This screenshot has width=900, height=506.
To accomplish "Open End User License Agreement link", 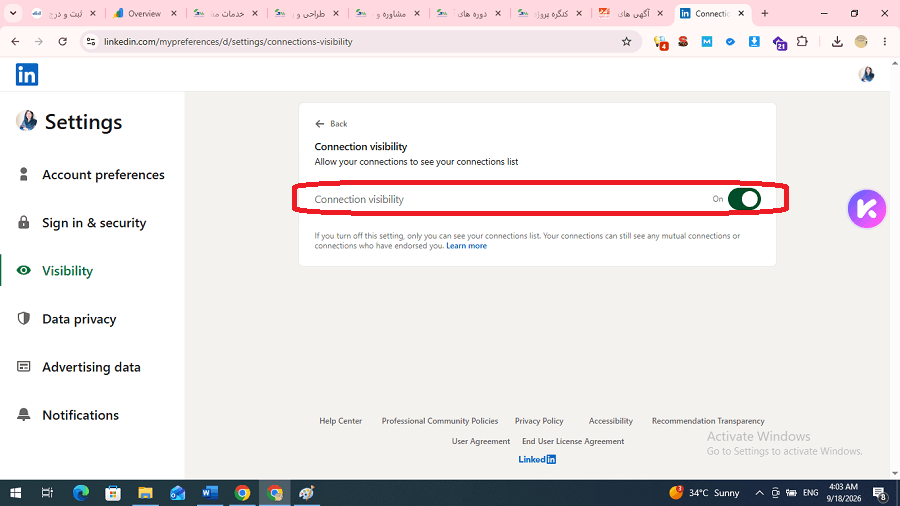I will [573, 441].
